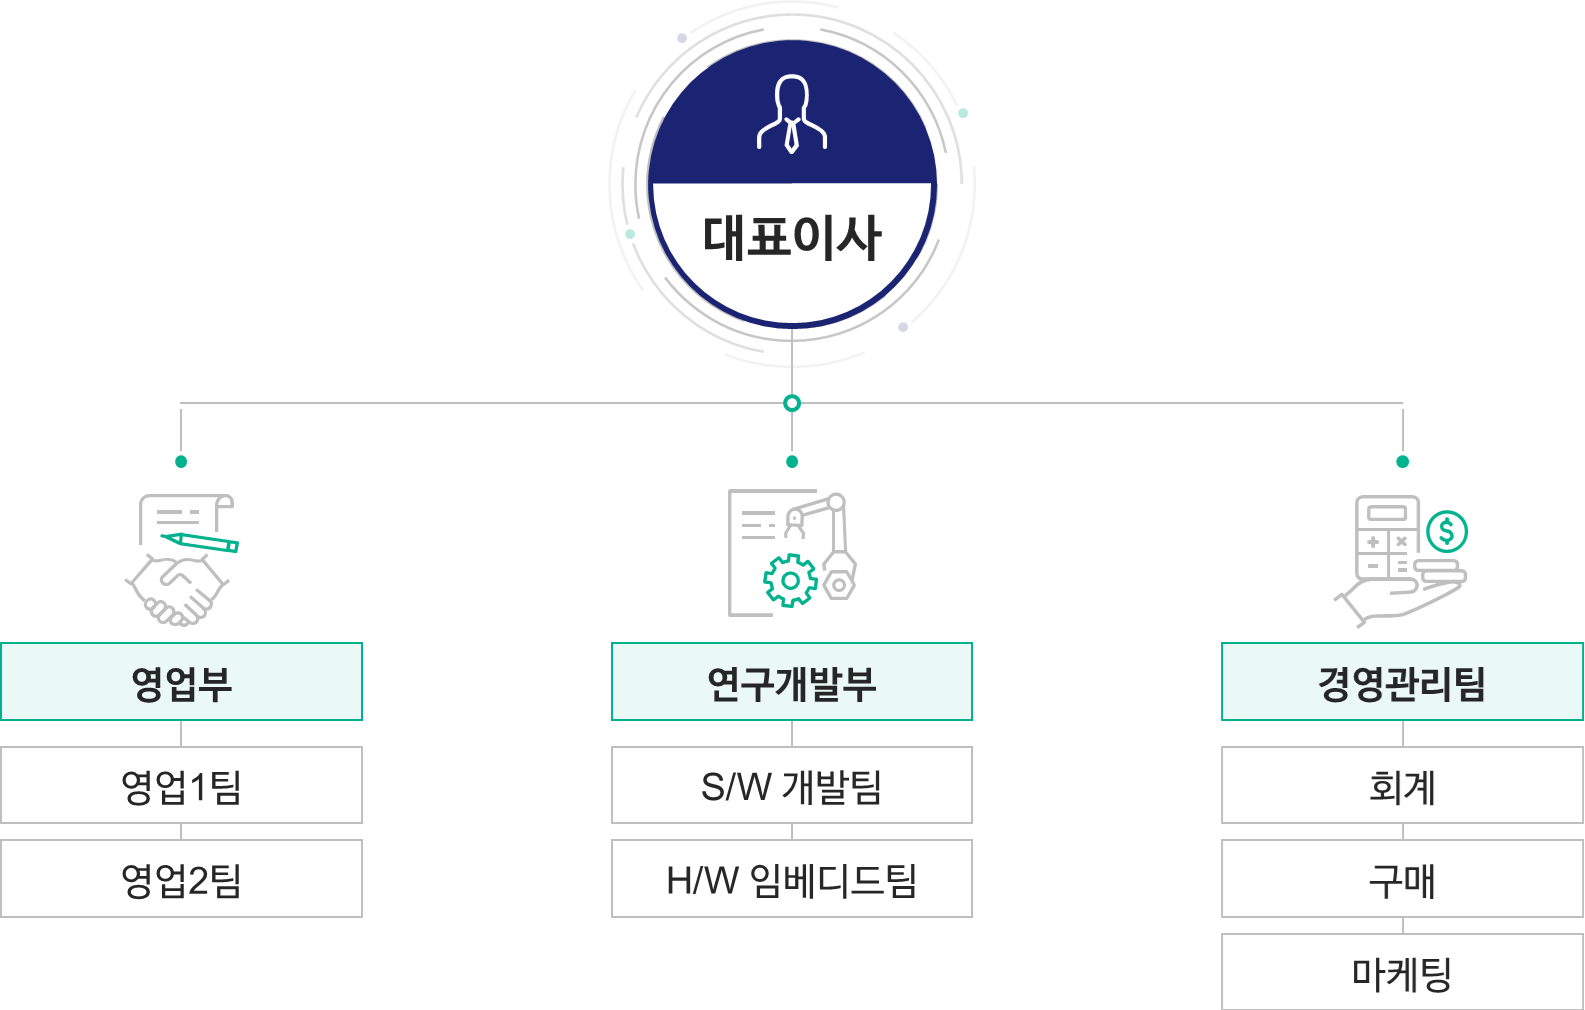Select the 경영관리팀 department box

pyautogui.click(x=1402, y=682)
